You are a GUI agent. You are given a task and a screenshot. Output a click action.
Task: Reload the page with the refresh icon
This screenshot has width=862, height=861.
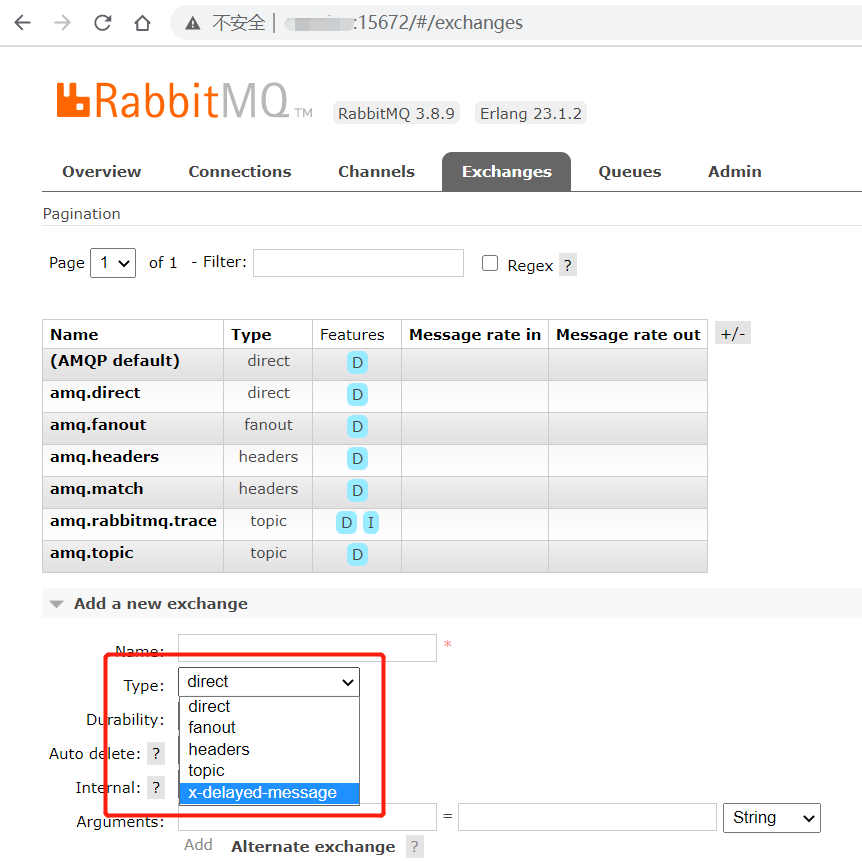[103, 23]
